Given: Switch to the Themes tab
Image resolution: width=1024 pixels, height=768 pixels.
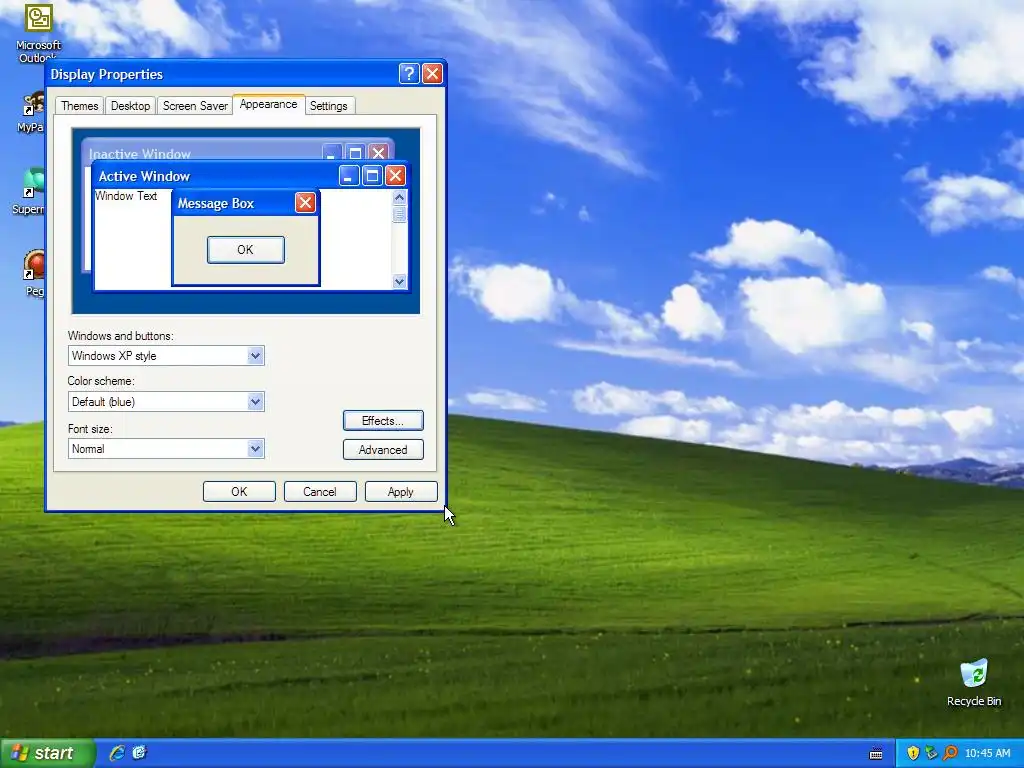Looking at the screenshot, I should [x=80, y=106].
